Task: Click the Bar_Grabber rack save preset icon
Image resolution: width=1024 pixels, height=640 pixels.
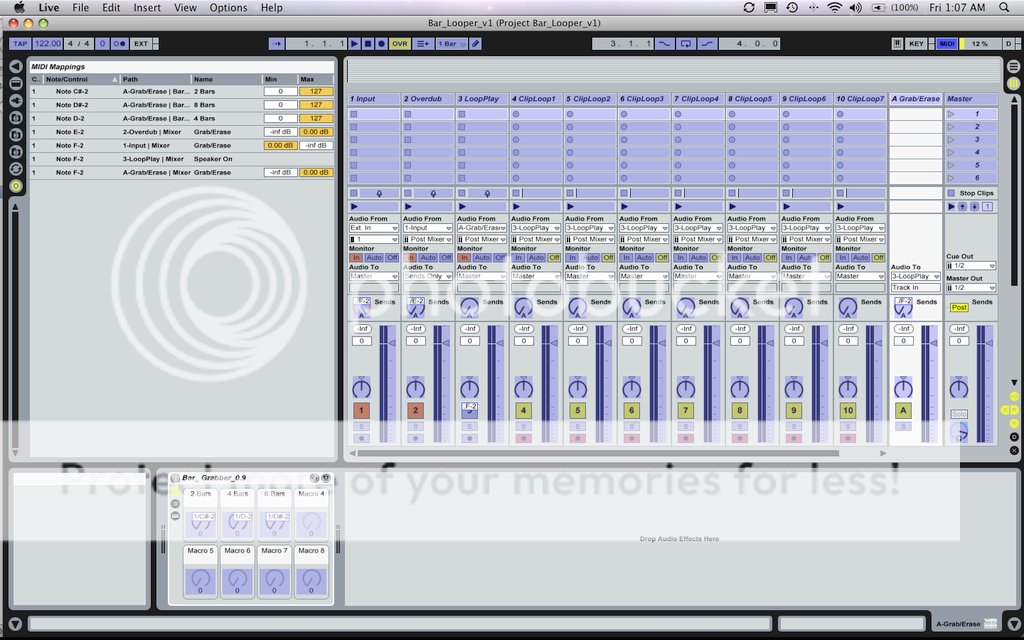Action: pyautogui.click(x=325, y=478)
